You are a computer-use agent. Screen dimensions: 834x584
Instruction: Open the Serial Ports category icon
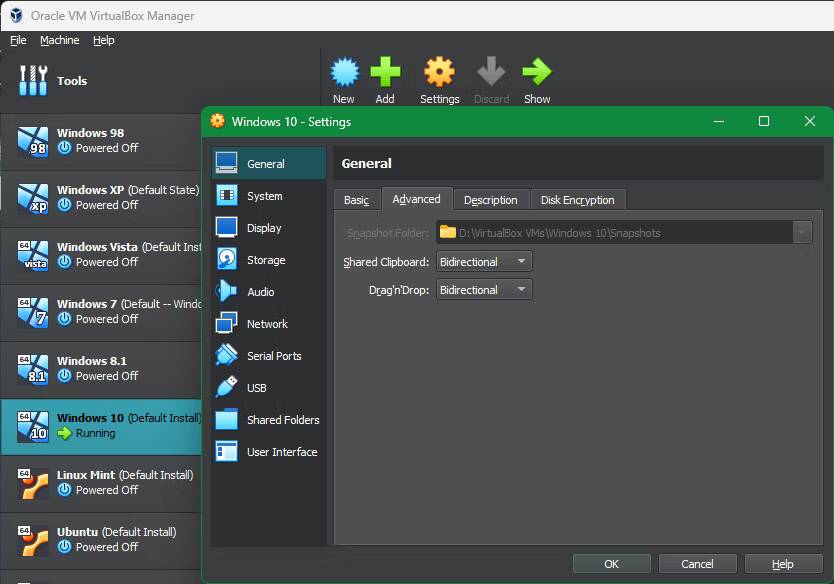pos(227,355)
